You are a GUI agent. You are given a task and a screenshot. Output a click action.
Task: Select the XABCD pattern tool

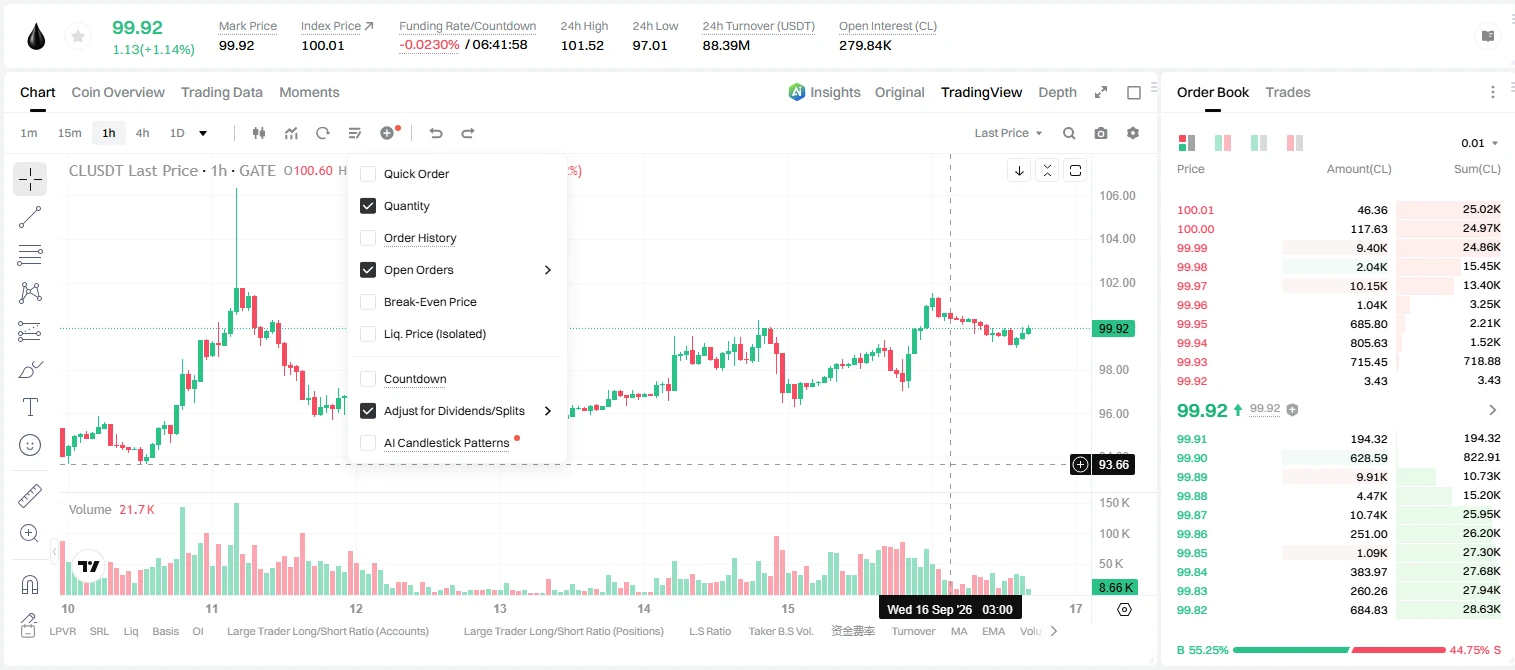(x=30, y=292)
